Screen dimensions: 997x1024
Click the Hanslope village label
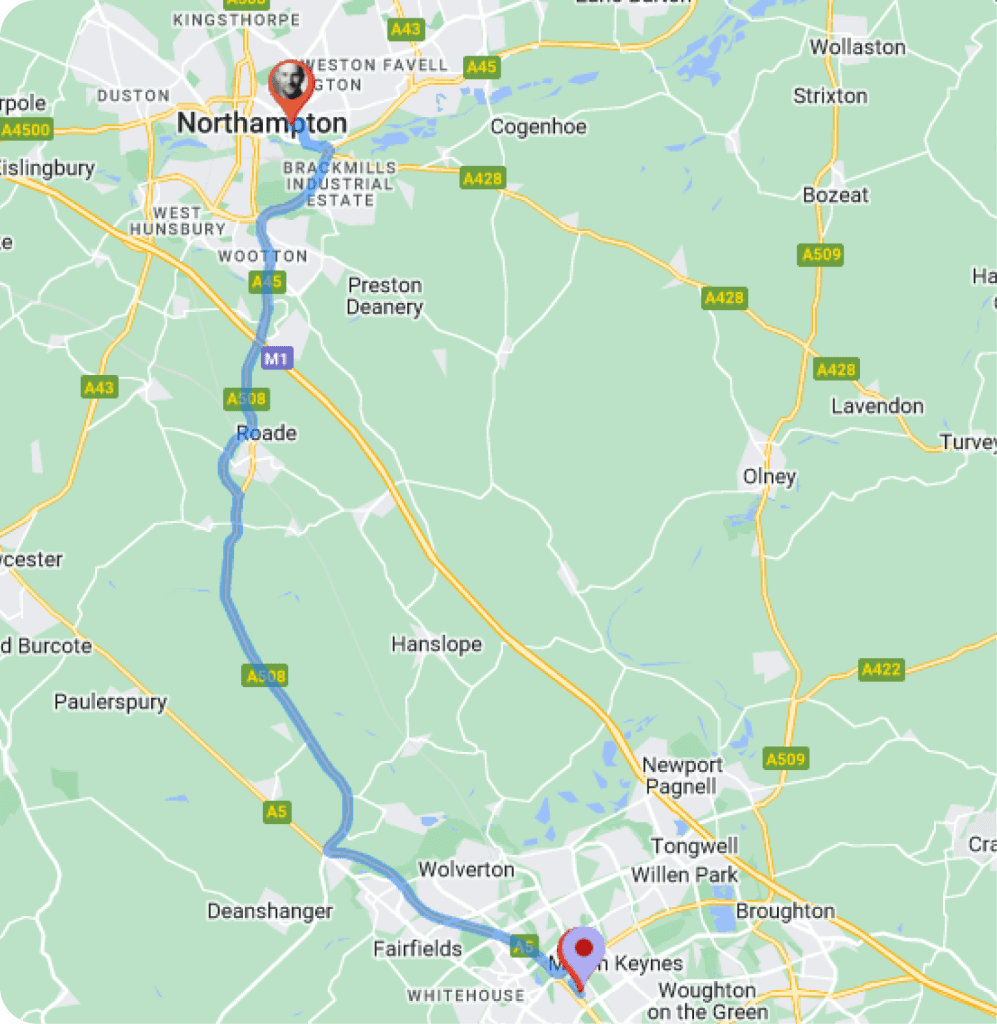point(436,645)
